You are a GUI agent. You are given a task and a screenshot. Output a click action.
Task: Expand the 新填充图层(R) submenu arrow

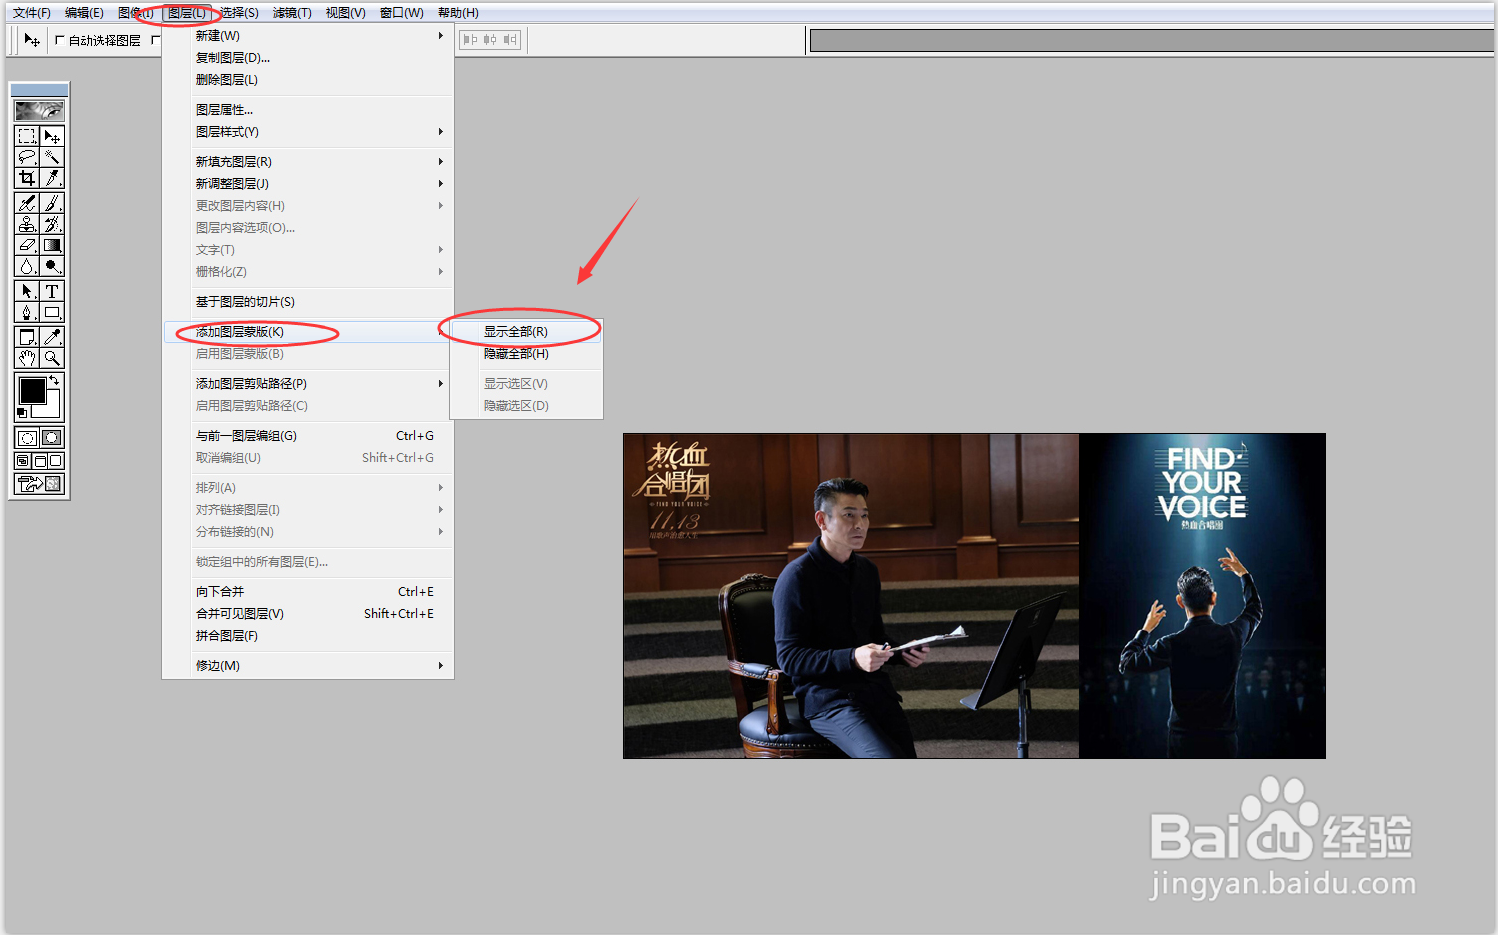tap(441, 162)
